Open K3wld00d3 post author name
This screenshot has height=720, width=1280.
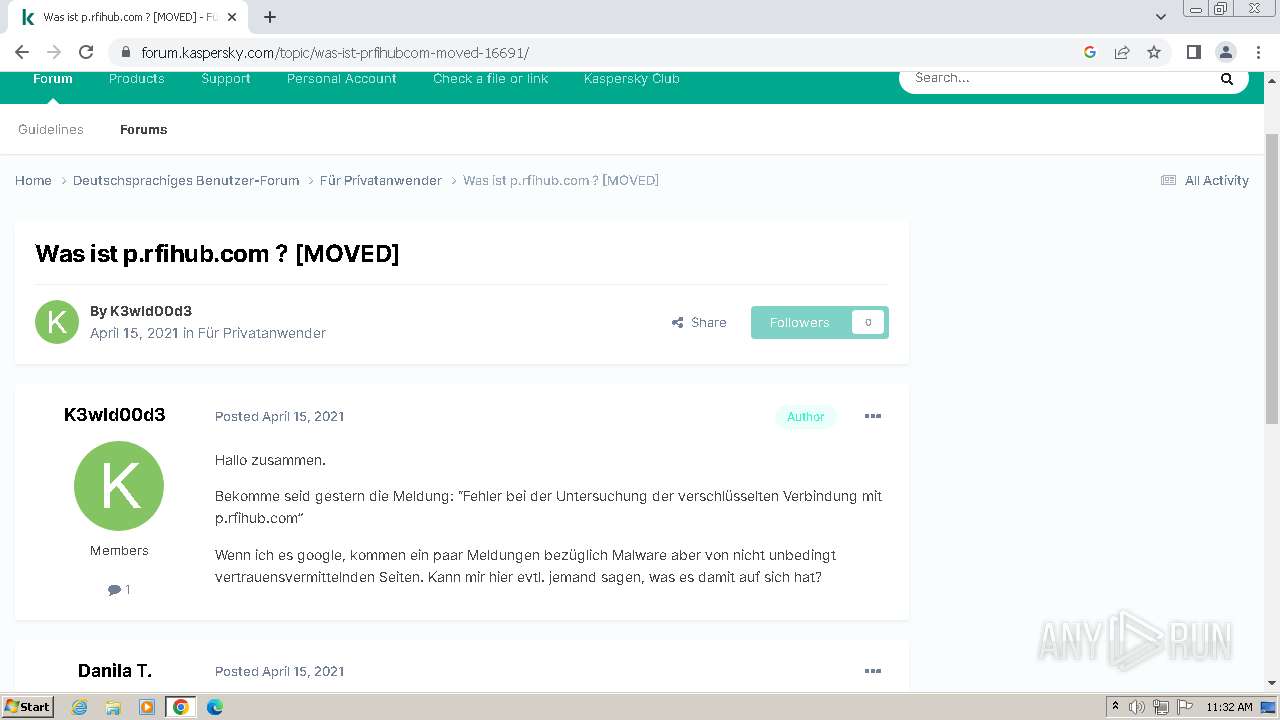click(x=115, y=415)
